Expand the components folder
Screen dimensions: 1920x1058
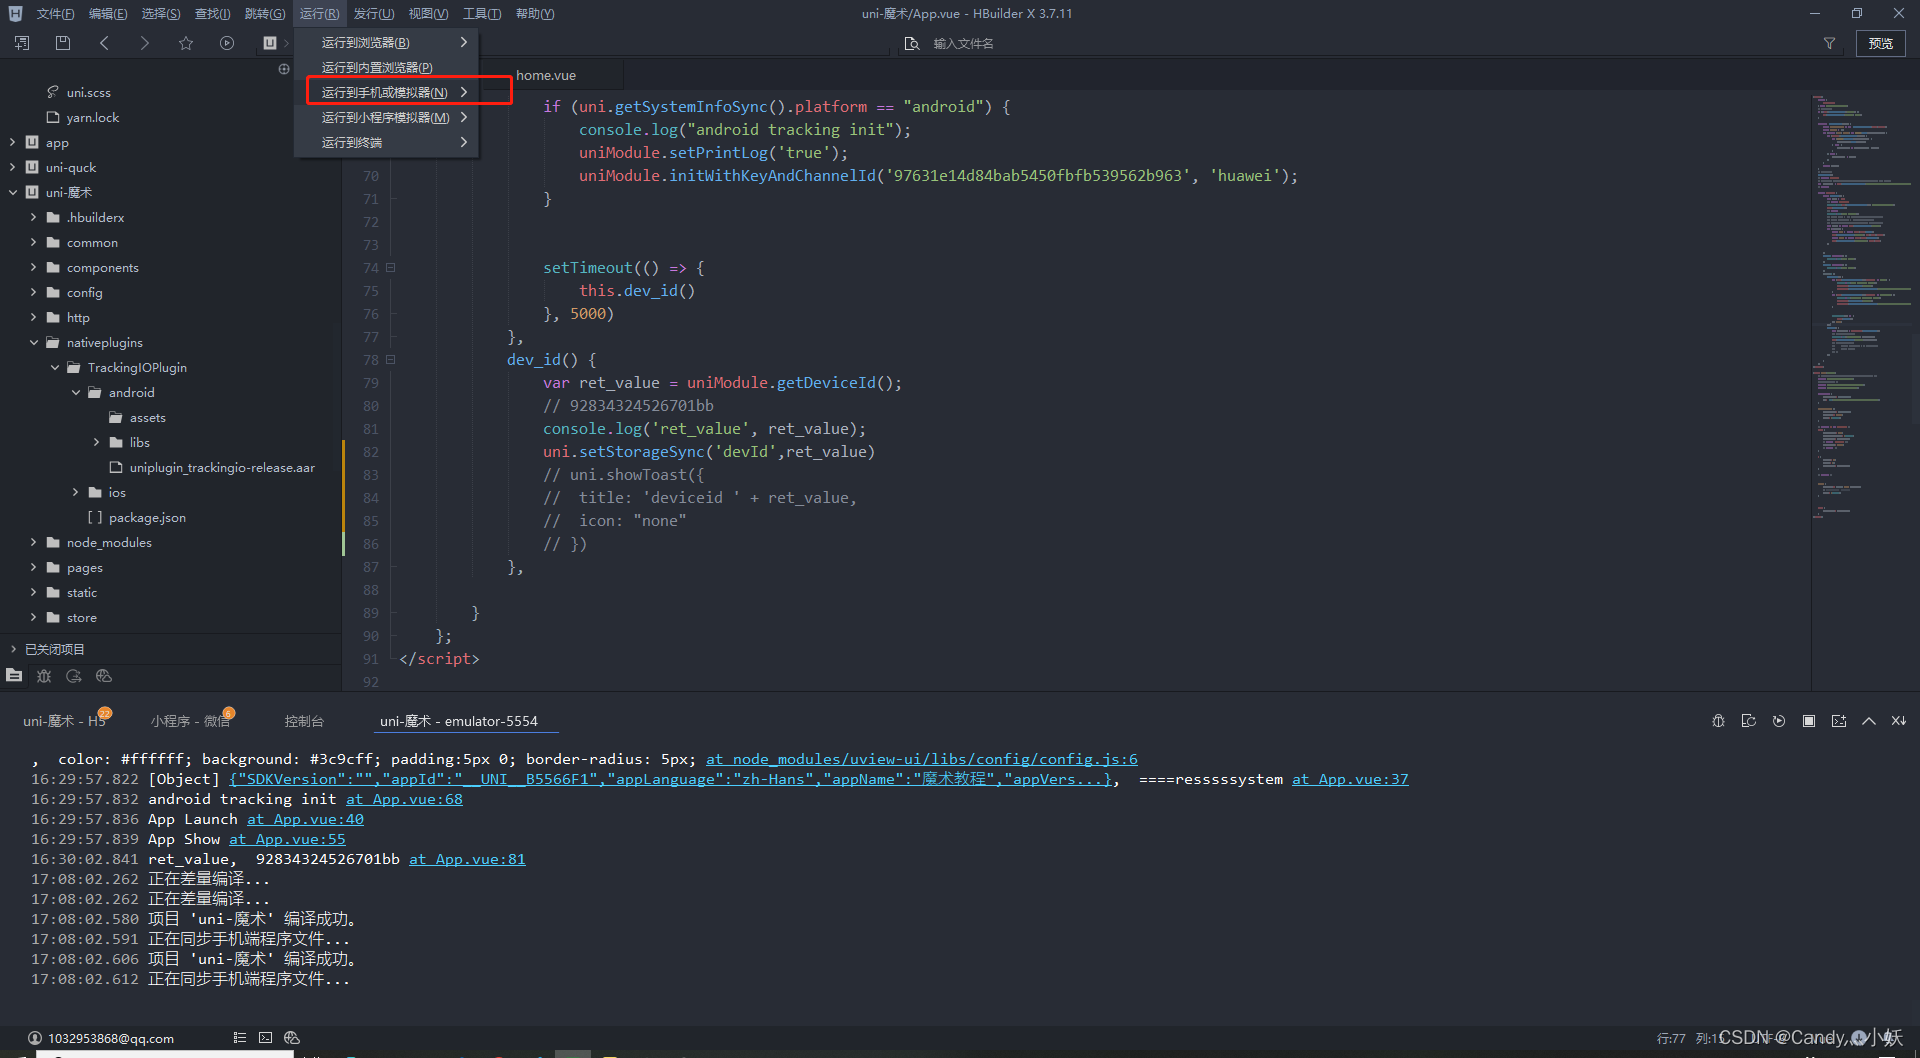(33, 267)
